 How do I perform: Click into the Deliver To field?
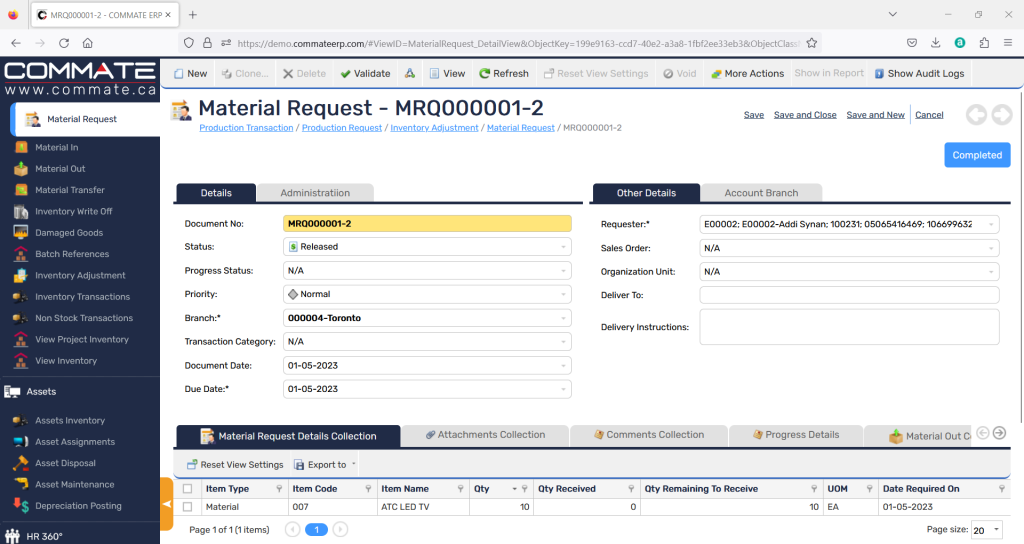(848, 295)
